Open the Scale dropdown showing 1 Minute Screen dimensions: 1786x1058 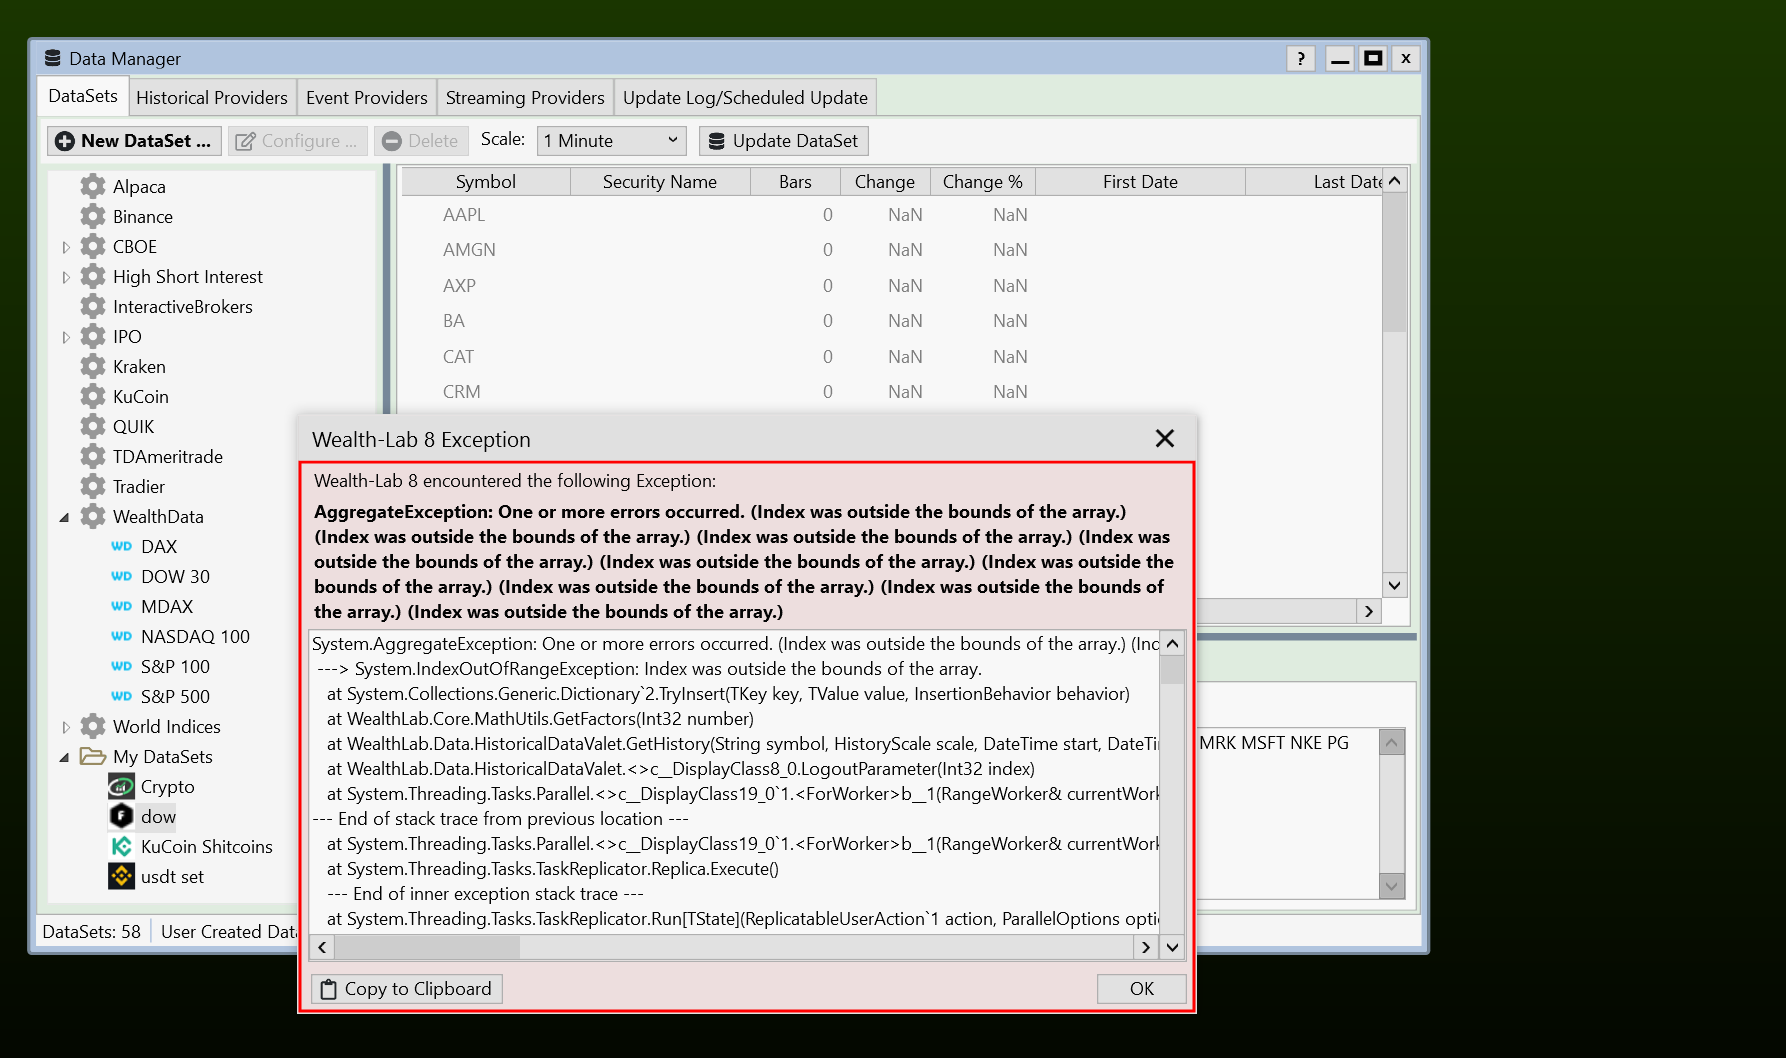click(x=611, y=141)
